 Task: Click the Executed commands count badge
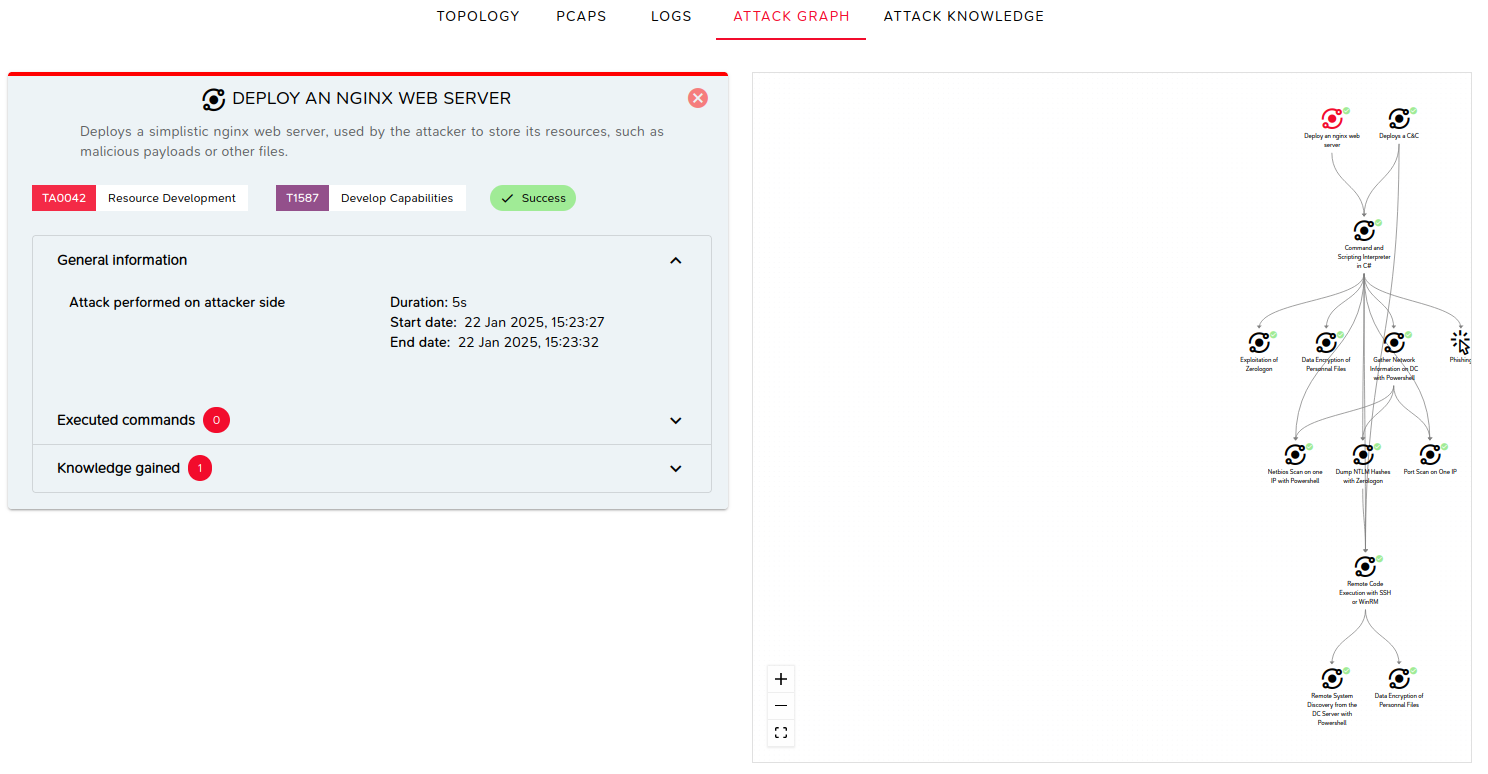tap(216, 420)
